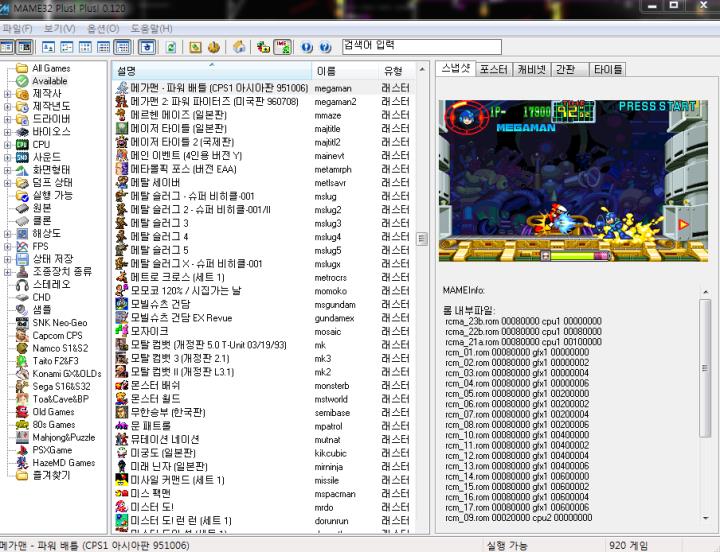Viewport: 720px width, 552px height.
Task: Click the 즐겨찾기 favorites folder icon
Action: [x=22, y=475]
